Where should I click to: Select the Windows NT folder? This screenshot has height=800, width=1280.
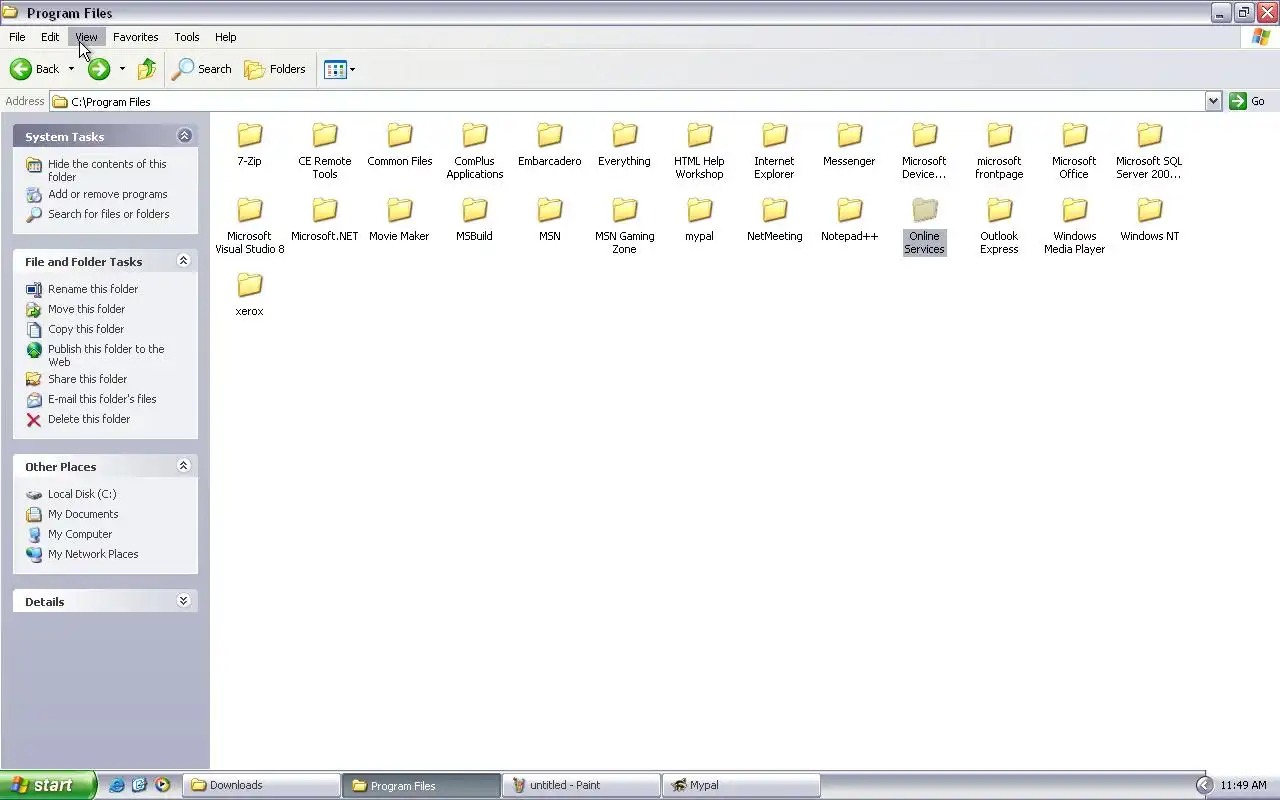pos(1150,219)
